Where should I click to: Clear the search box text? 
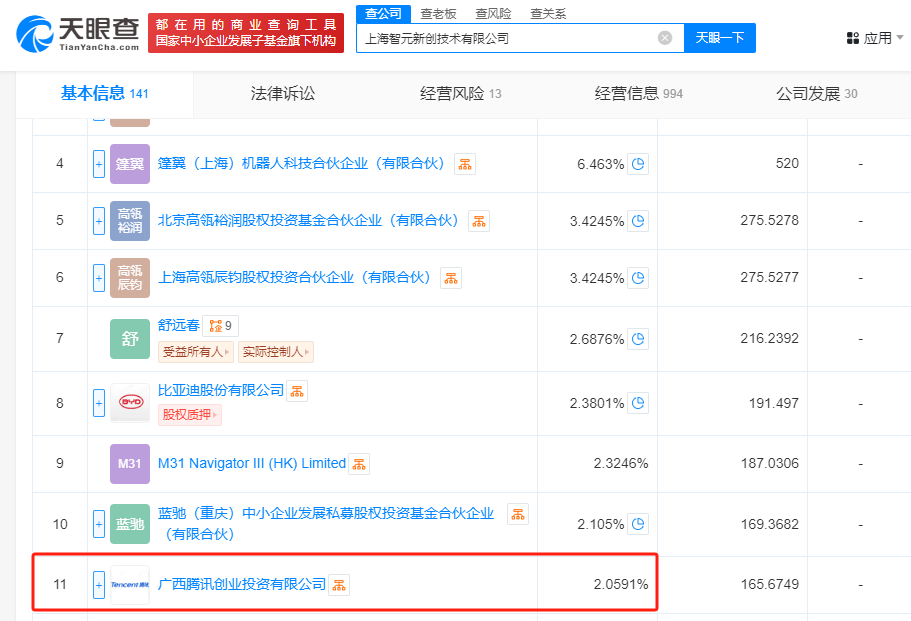(x=665, y=38)
